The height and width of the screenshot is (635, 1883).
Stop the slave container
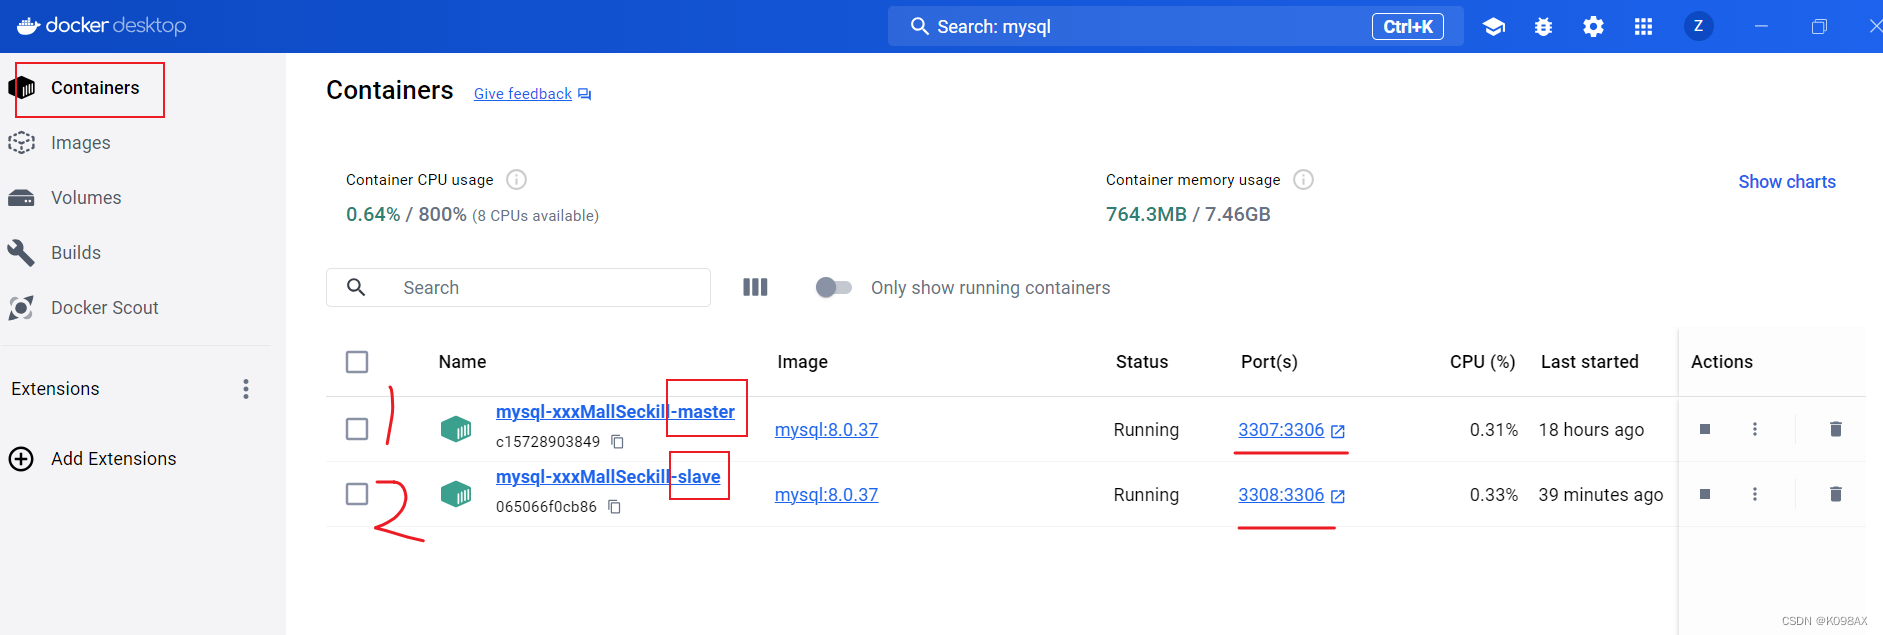click(x=1705, y=494)
